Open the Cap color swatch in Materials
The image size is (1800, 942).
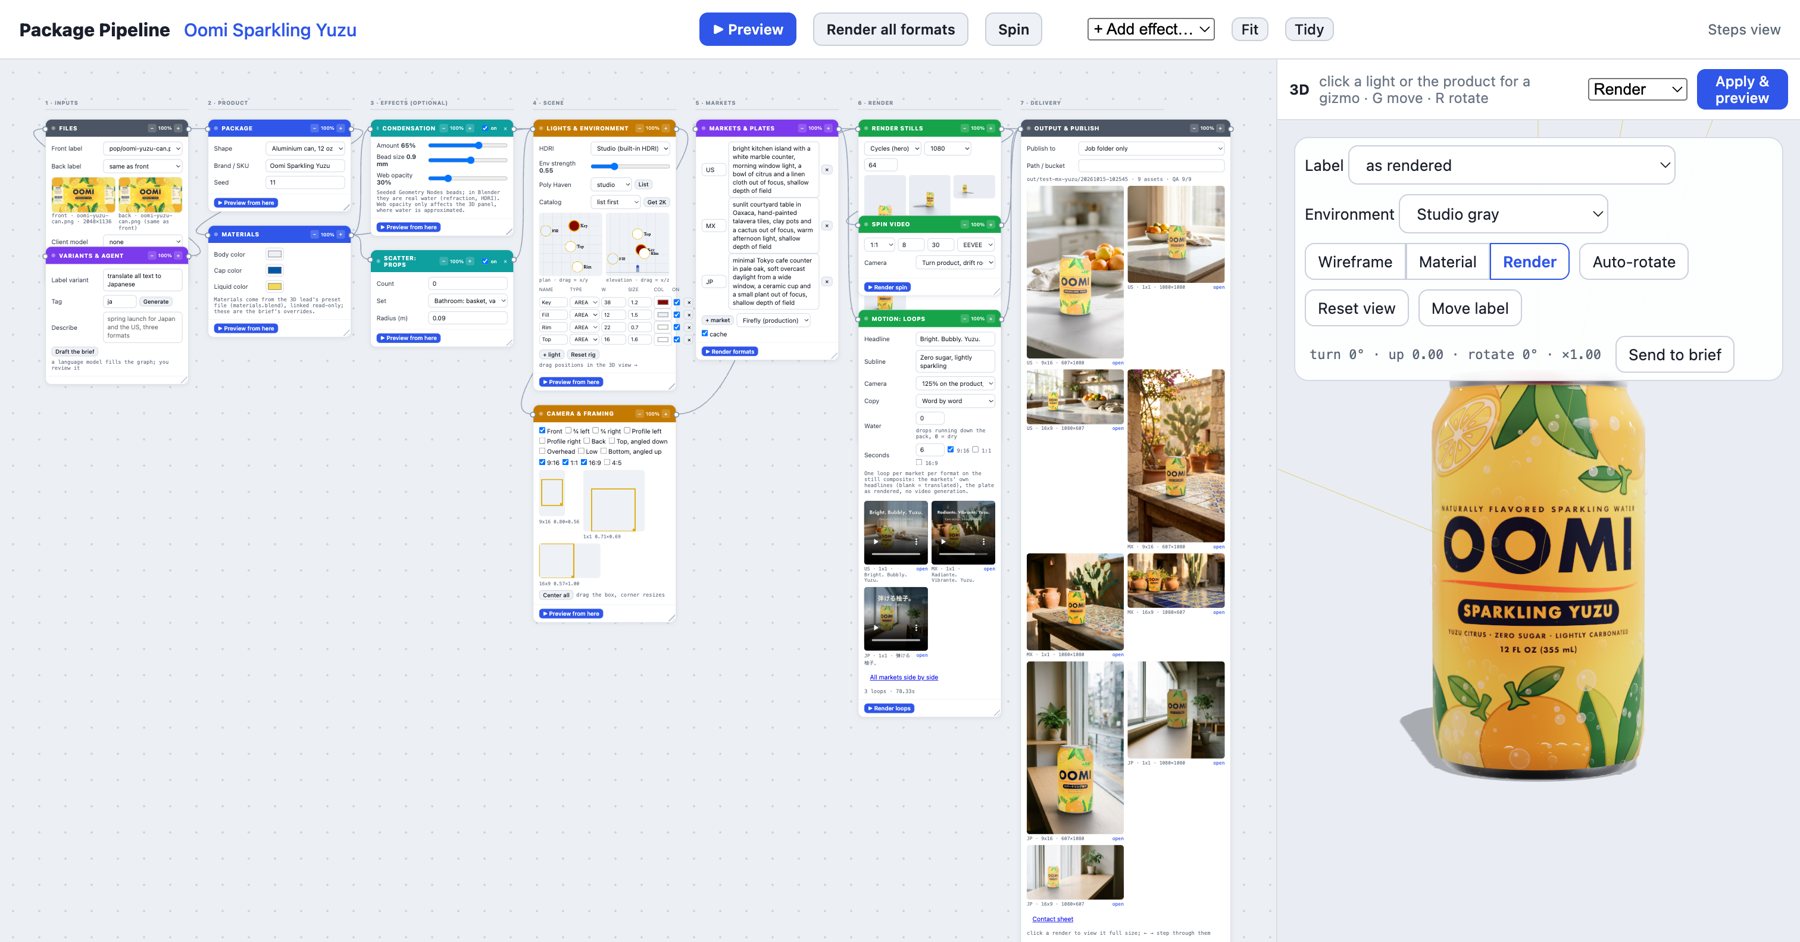(274, 270)
